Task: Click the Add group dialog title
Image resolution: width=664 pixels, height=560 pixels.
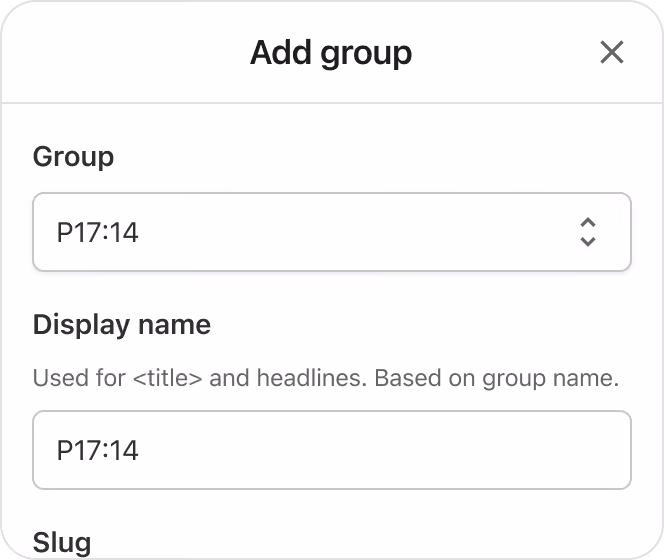Action: 331,53
